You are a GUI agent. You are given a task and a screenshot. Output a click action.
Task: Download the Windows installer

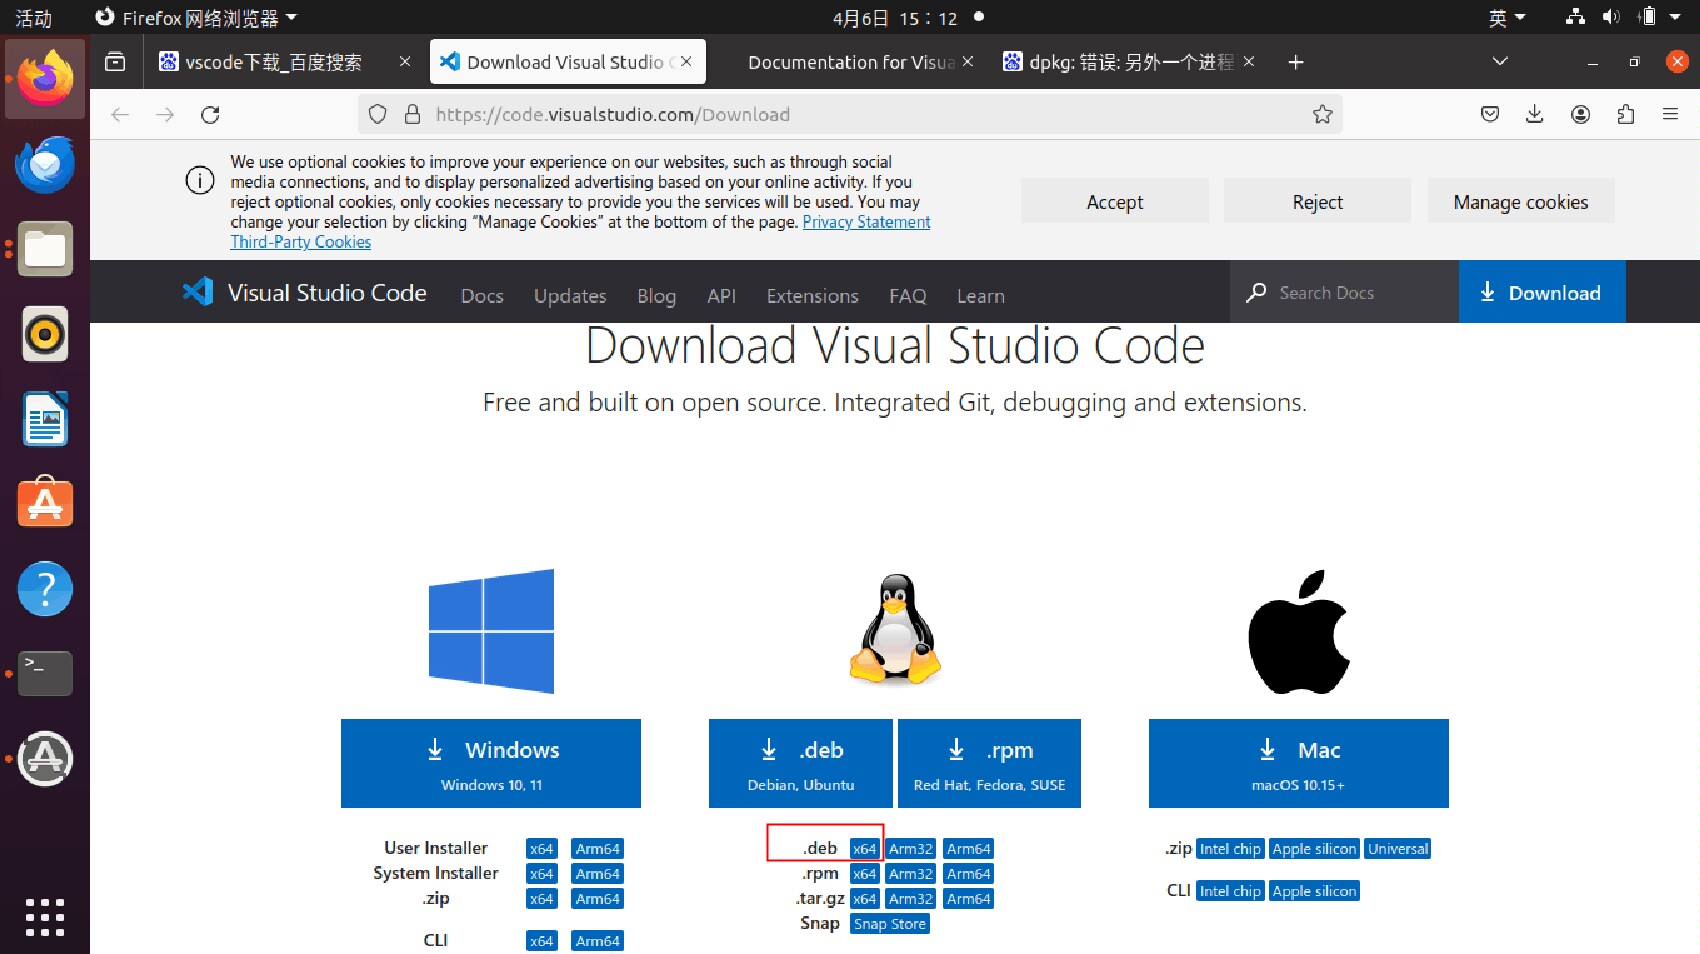click(491, 763)
